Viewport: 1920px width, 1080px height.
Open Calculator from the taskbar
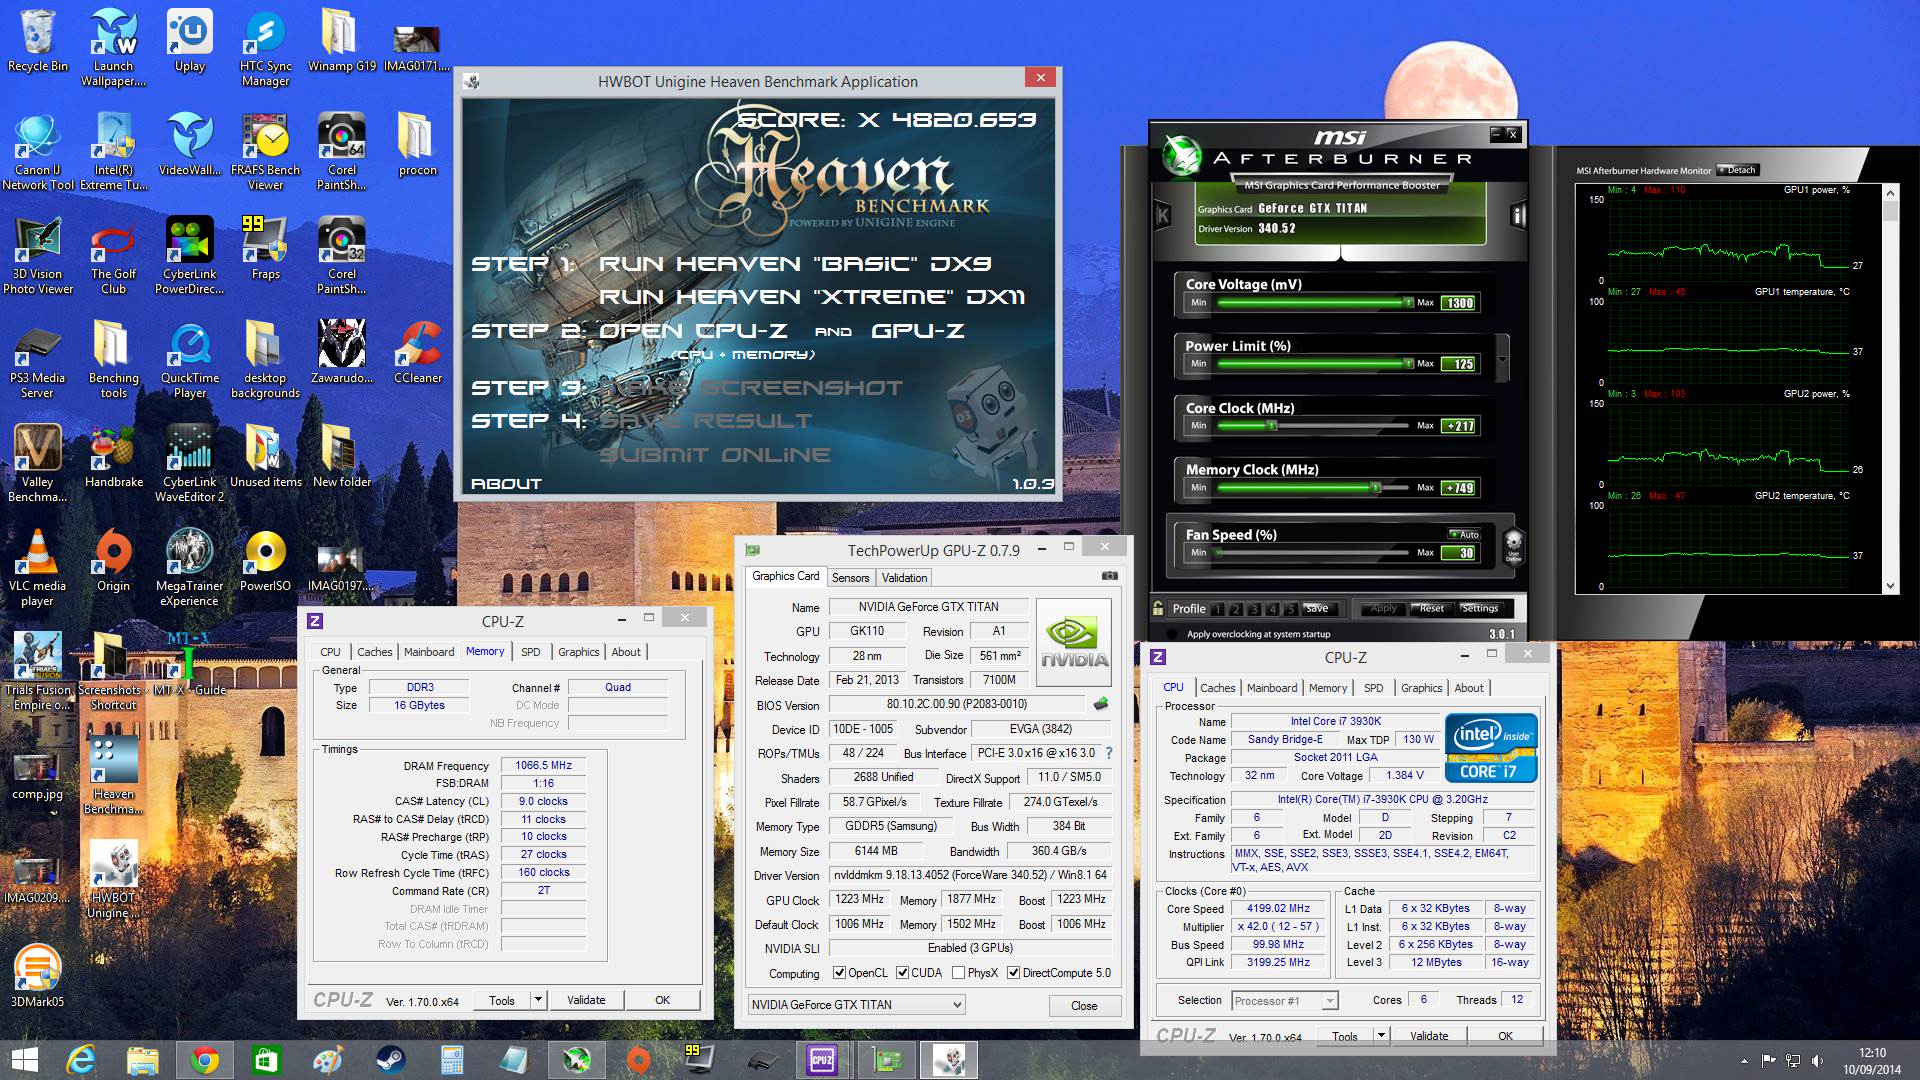coord(452,1059)
